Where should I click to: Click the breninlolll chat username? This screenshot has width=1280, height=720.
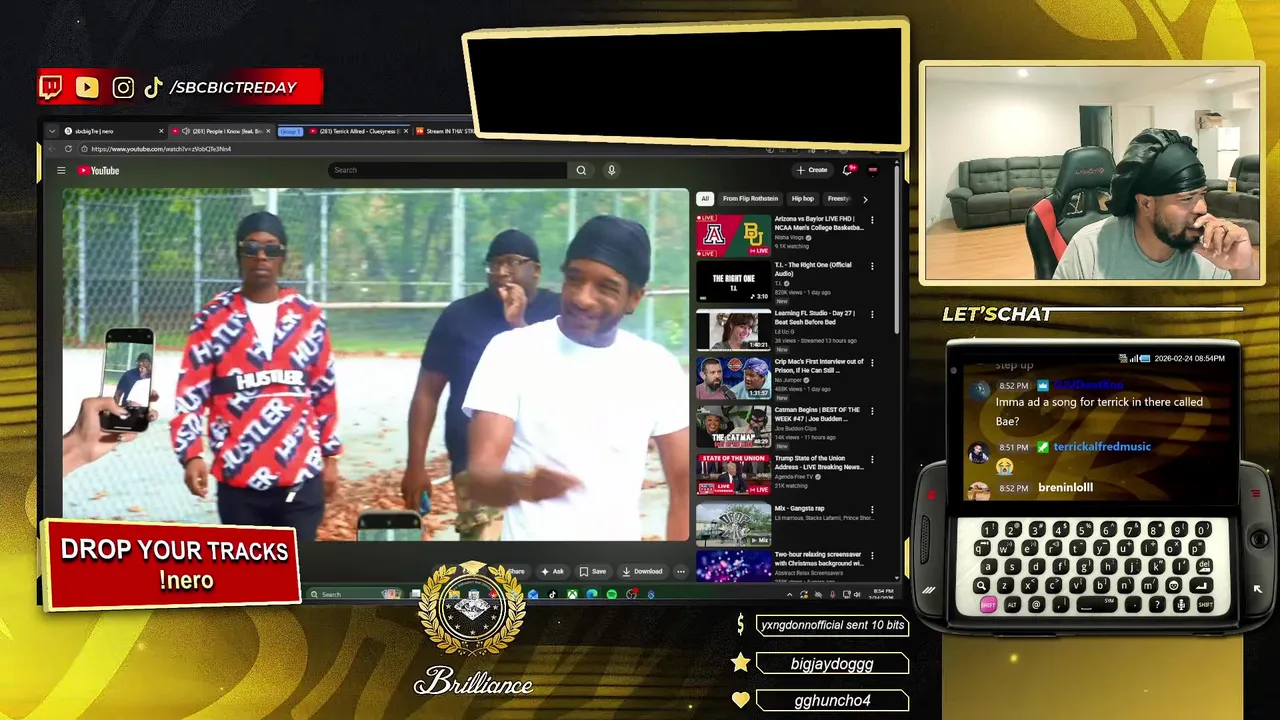(x=1065, y=488)
